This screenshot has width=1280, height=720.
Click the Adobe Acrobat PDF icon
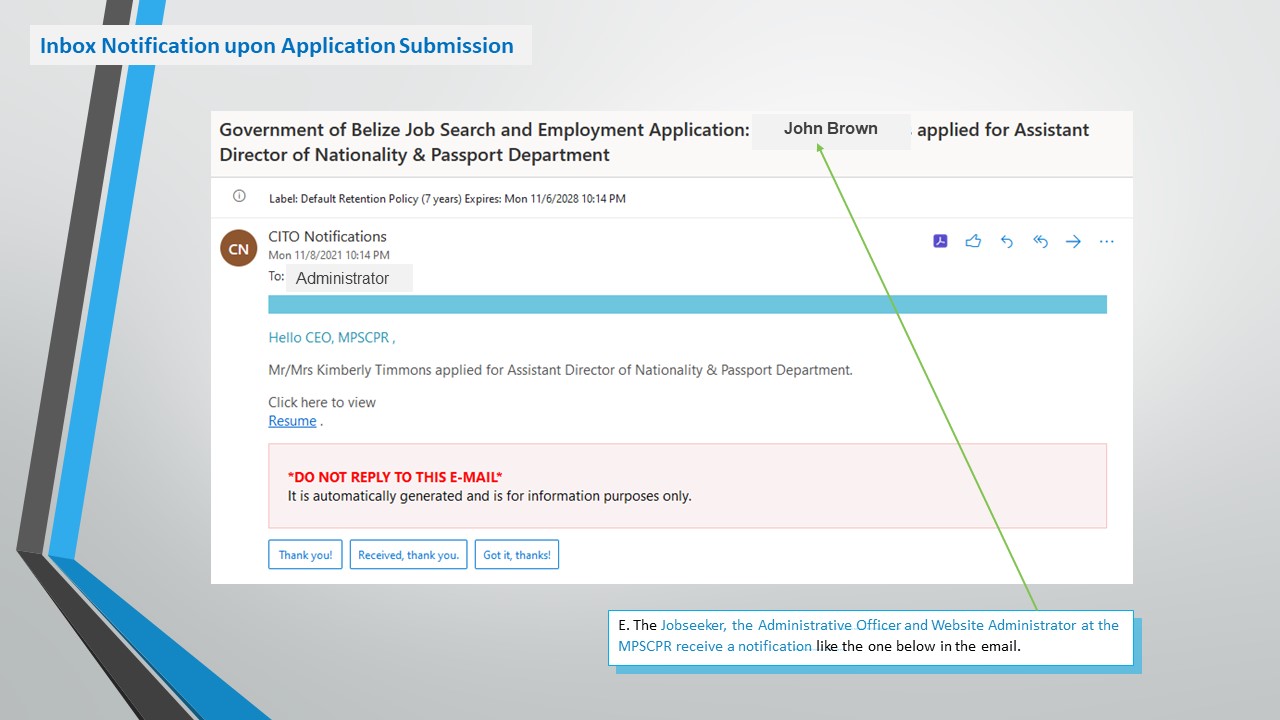coord(940,241)
